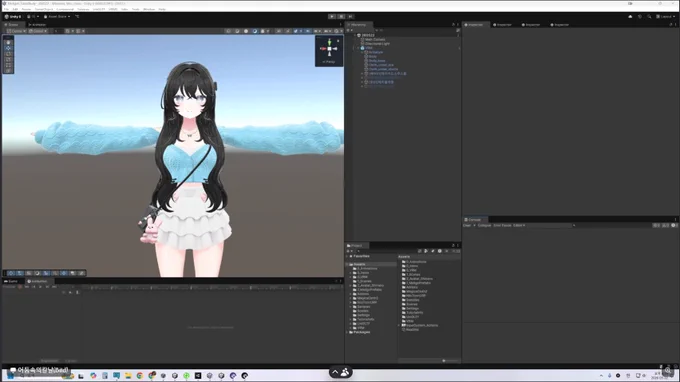
Task: Expand Favorites in Project panel
Action: click(x=347, y=256)
